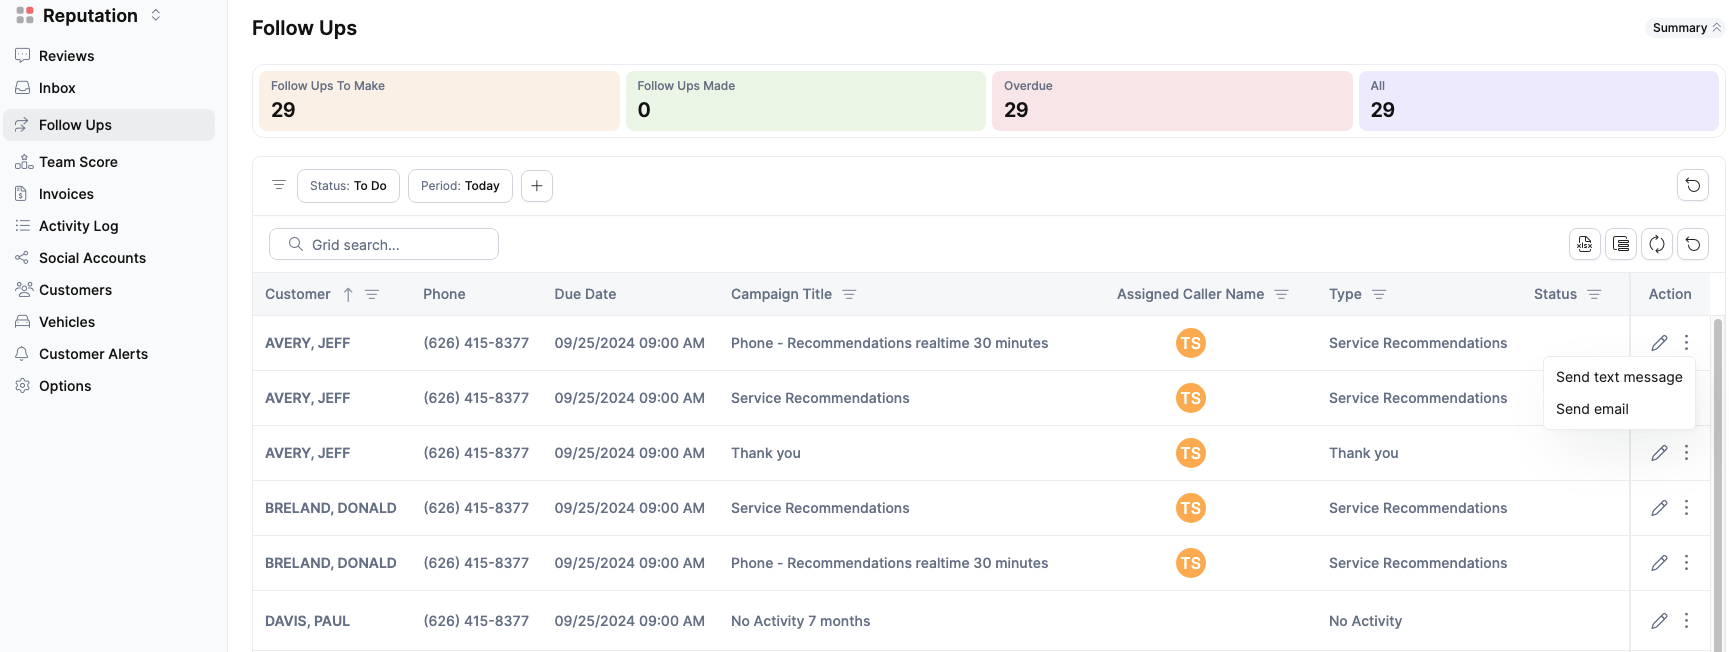The height and width of the screenshot is (652, 1729).
Task: Open more actions for first Avery row
Action: (1686, 343)
